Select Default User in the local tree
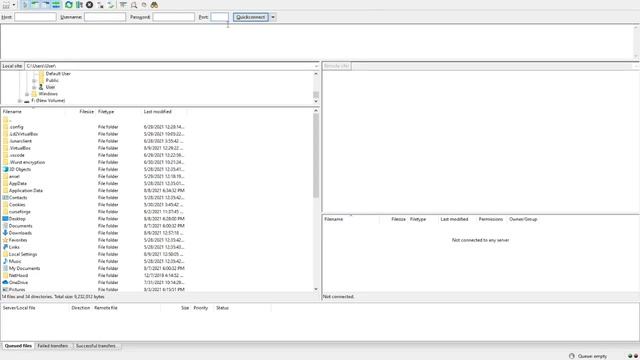 tap(58, 73)
